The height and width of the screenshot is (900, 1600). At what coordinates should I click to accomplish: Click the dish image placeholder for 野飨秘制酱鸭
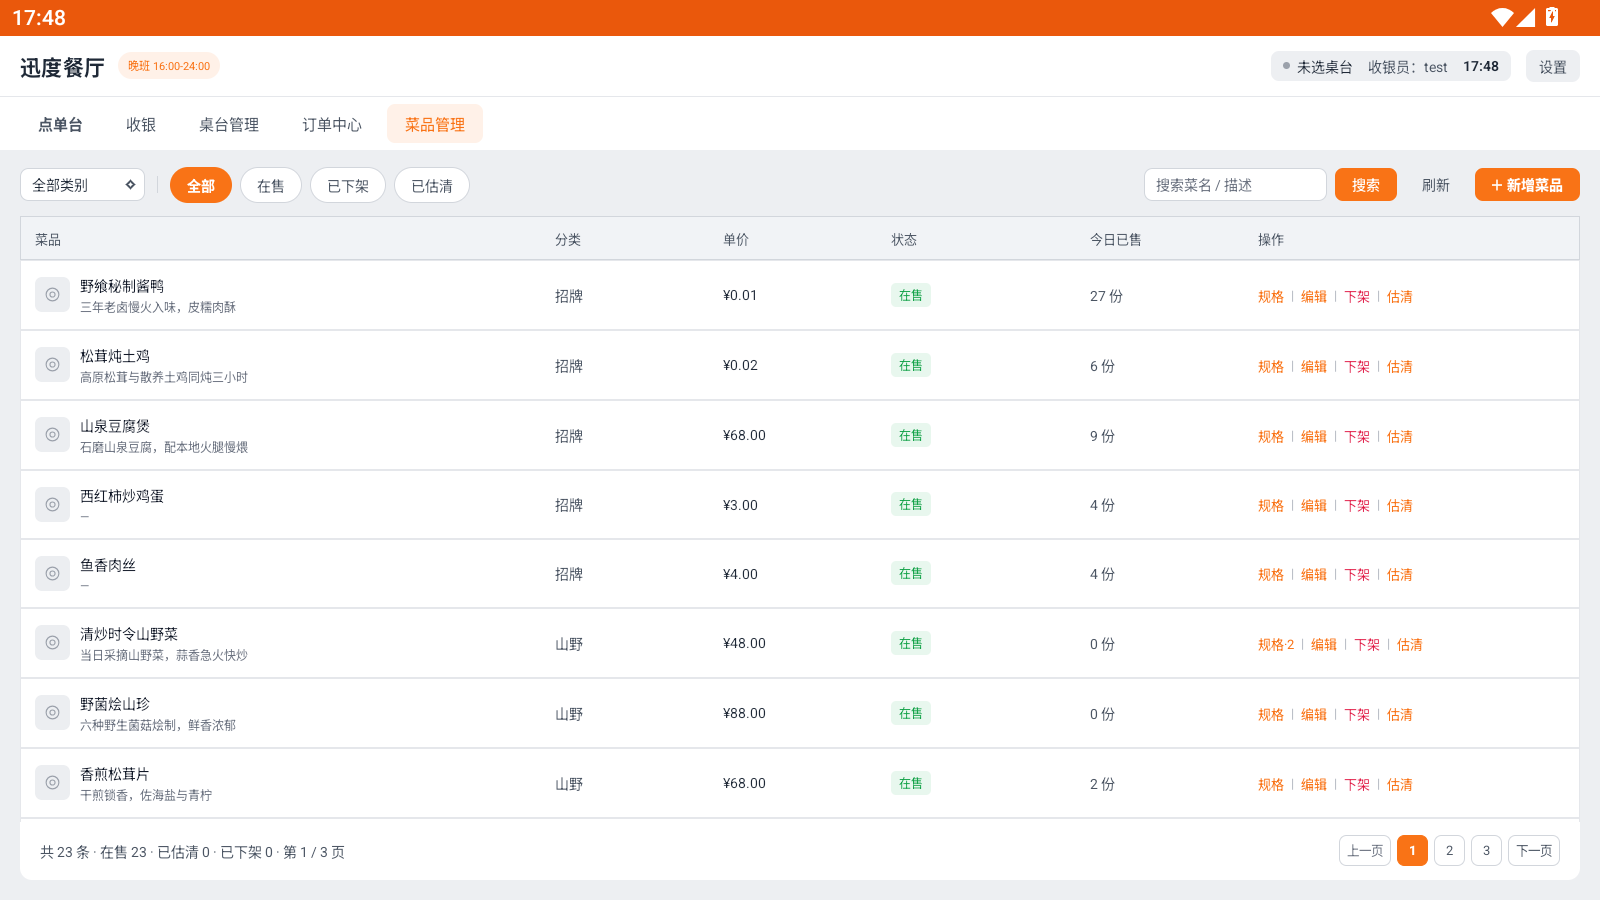point(52,295)
